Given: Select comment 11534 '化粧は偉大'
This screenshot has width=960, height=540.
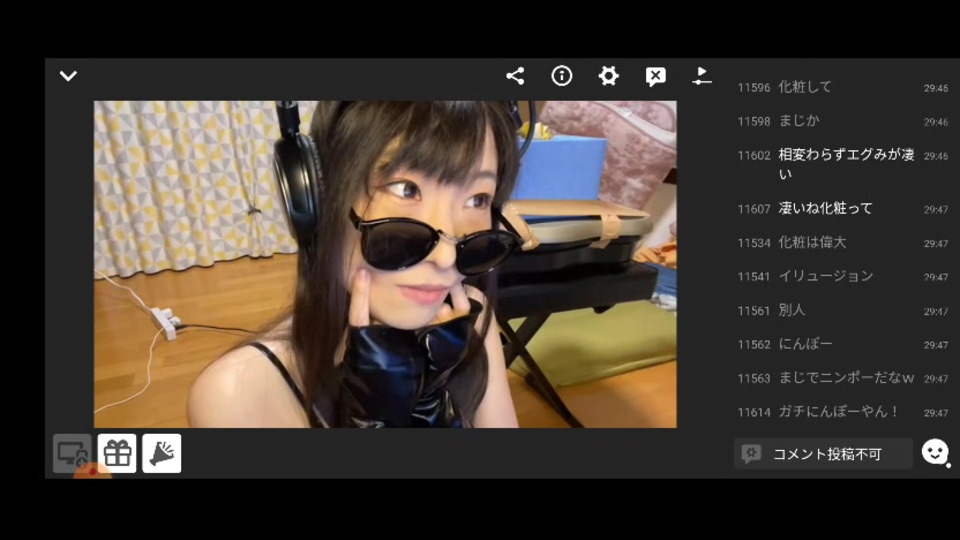Looking at the screenshot, I should (x=842, y=242).
